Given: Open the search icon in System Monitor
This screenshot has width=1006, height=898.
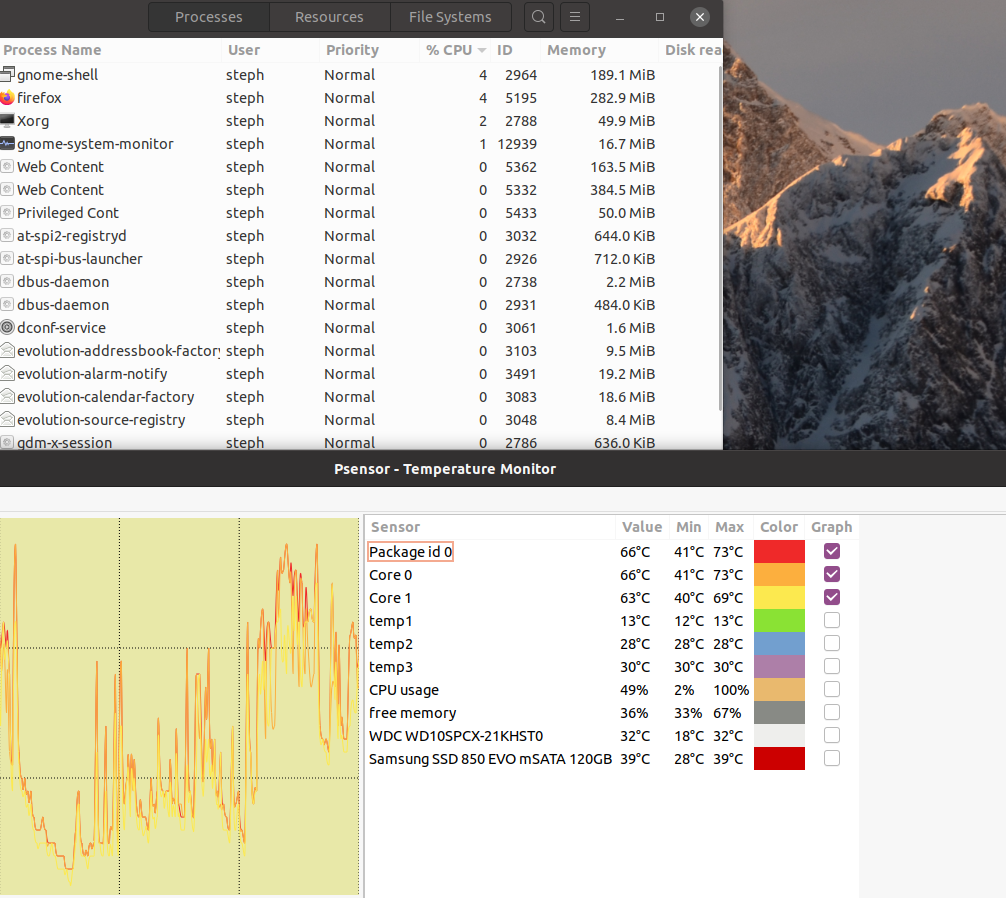Looking at the screenshot, I should (x=539, y=17).
